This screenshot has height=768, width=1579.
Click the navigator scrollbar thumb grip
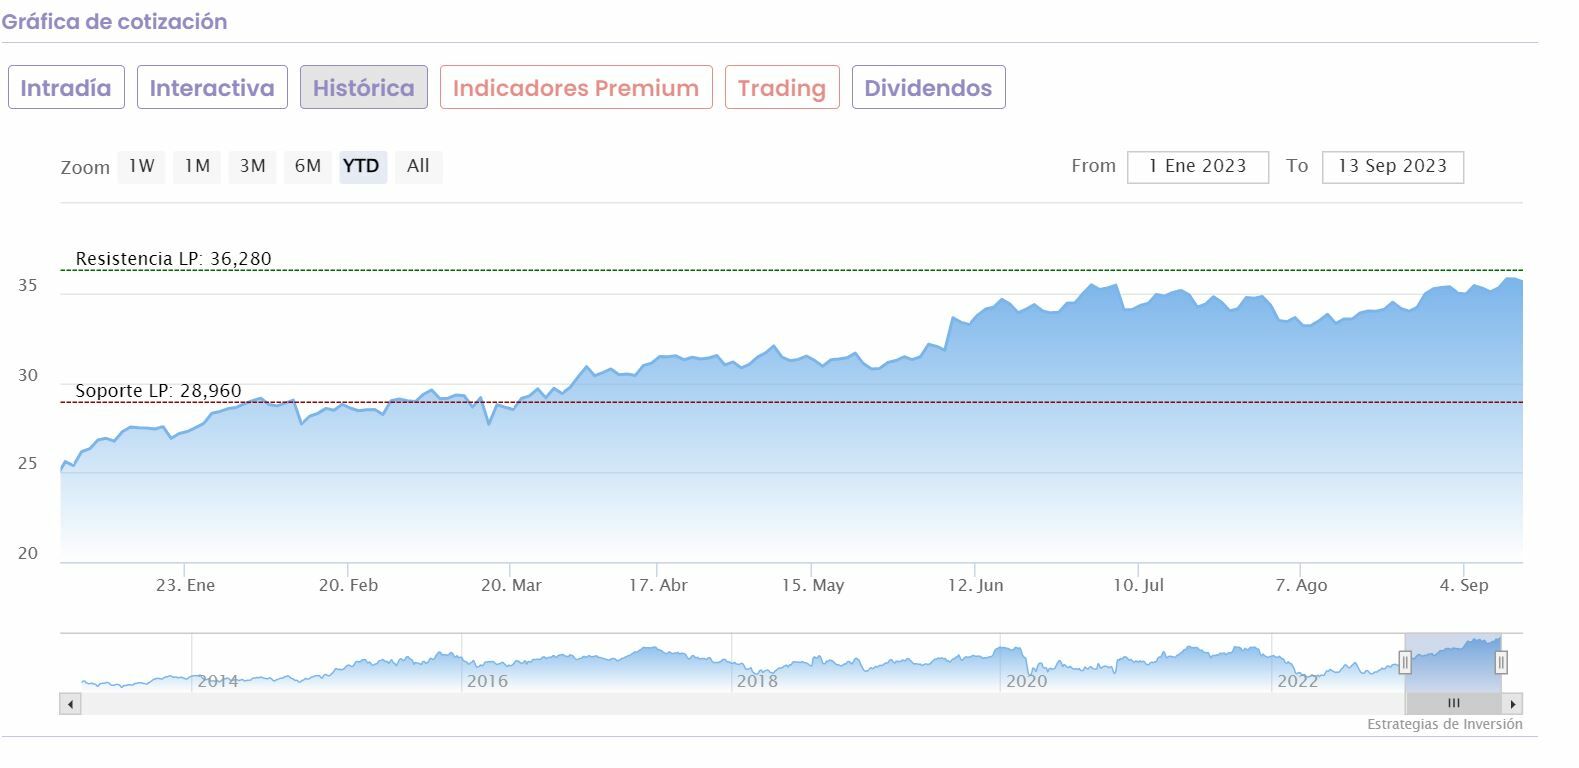click(1453, 704)
